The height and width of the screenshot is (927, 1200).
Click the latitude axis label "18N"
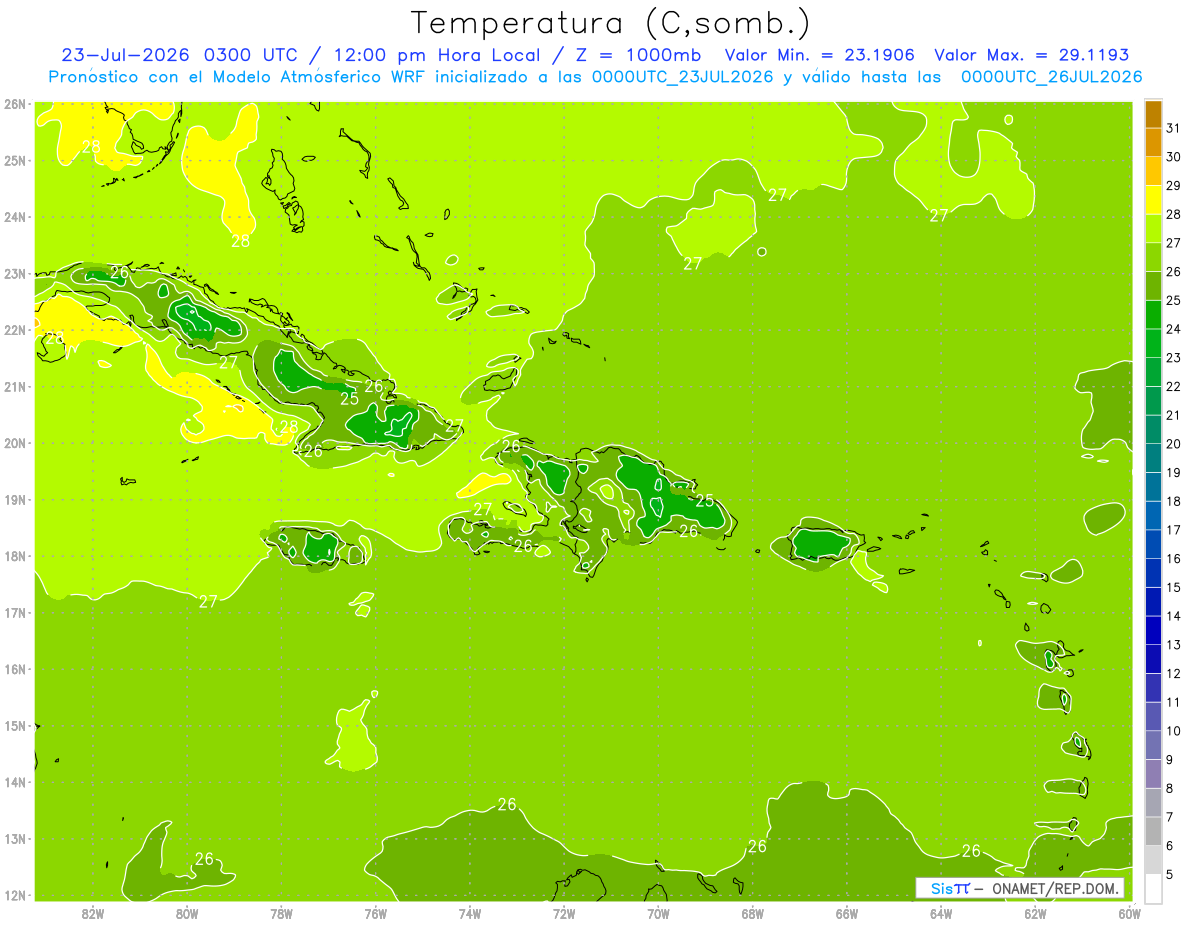pyautogui.click(x=14, y=556)
